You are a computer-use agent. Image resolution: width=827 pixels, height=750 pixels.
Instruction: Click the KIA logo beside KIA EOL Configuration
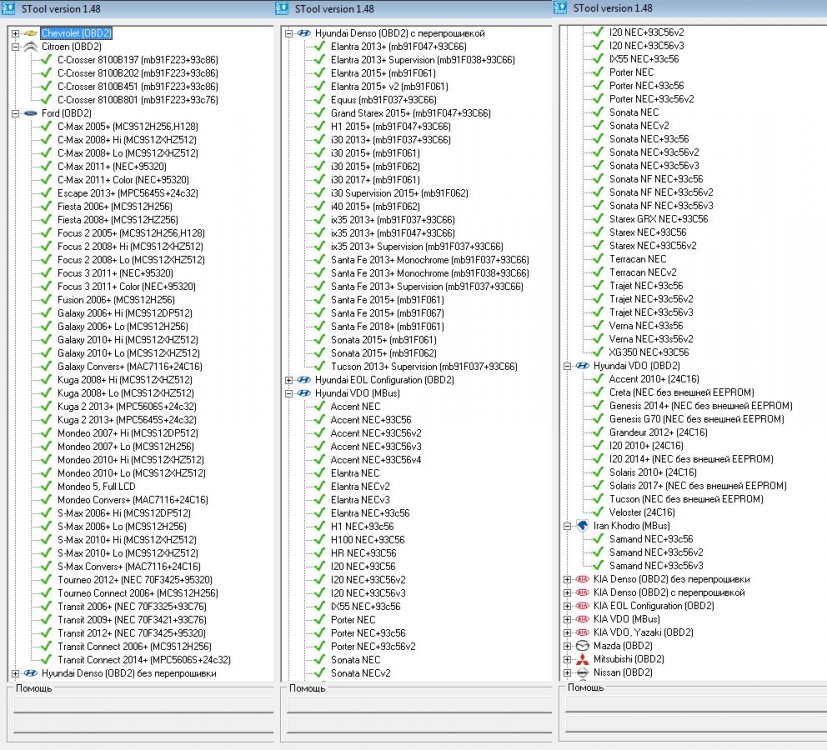tap(582, 605)
